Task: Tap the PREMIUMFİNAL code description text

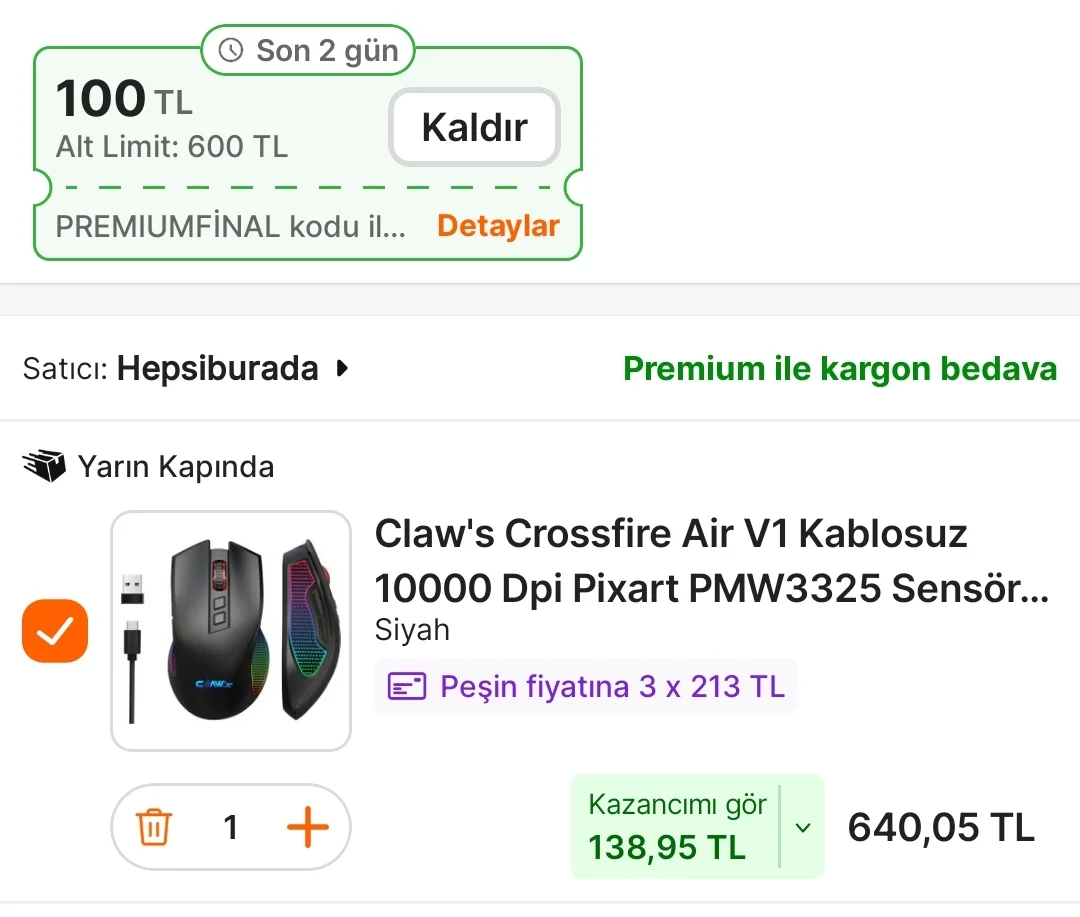Action: click(x=230, y=226)
